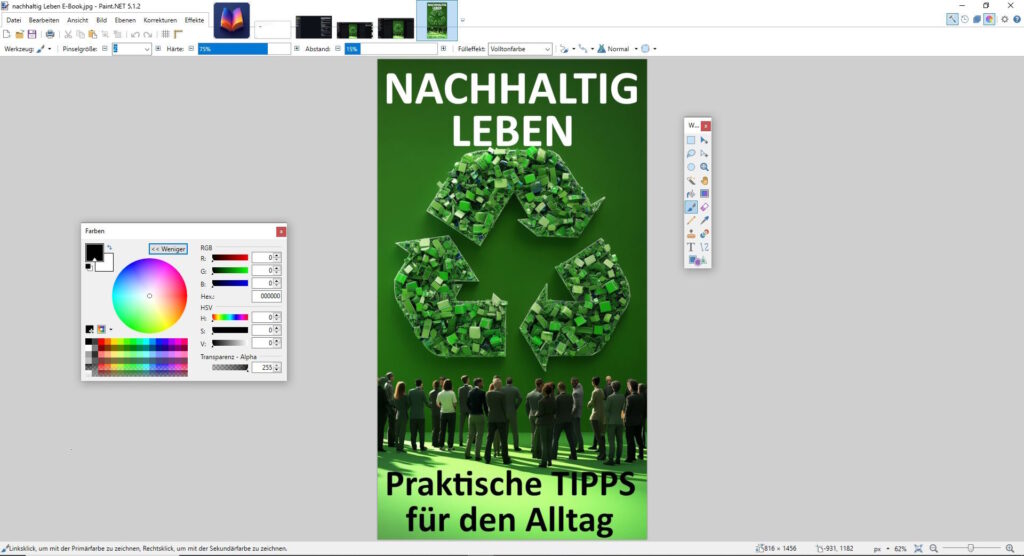1024x556 pixels.
Task: Open the Korrekturen menu
Action: point(160,20)
